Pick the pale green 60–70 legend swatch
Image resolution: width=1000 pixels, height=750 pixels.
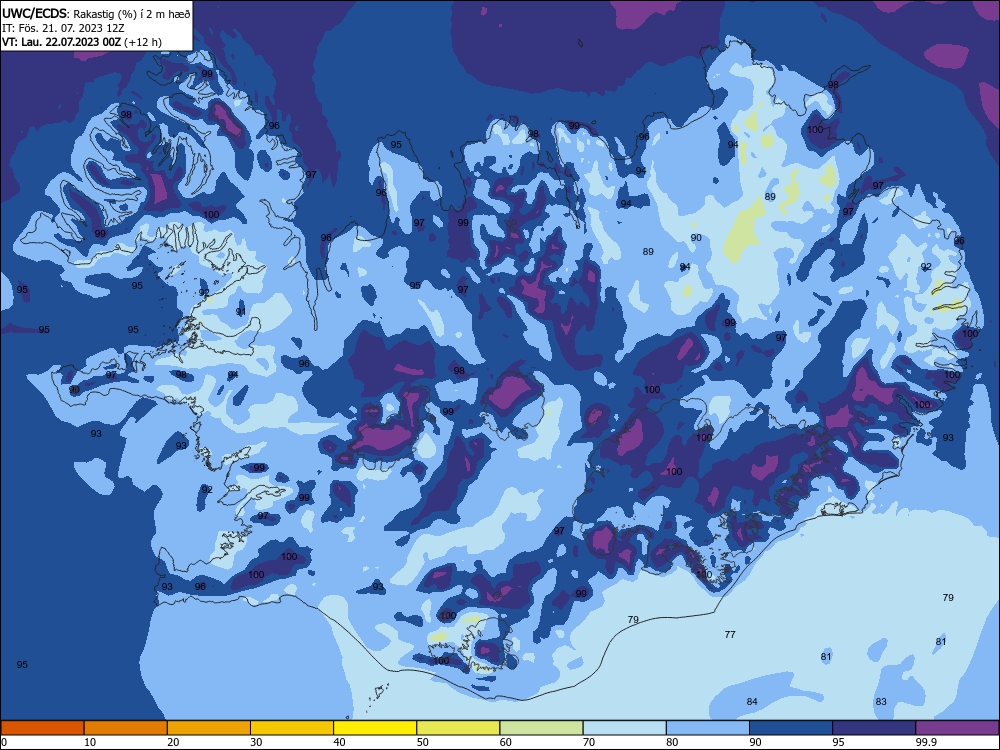[x=541, y=728]
